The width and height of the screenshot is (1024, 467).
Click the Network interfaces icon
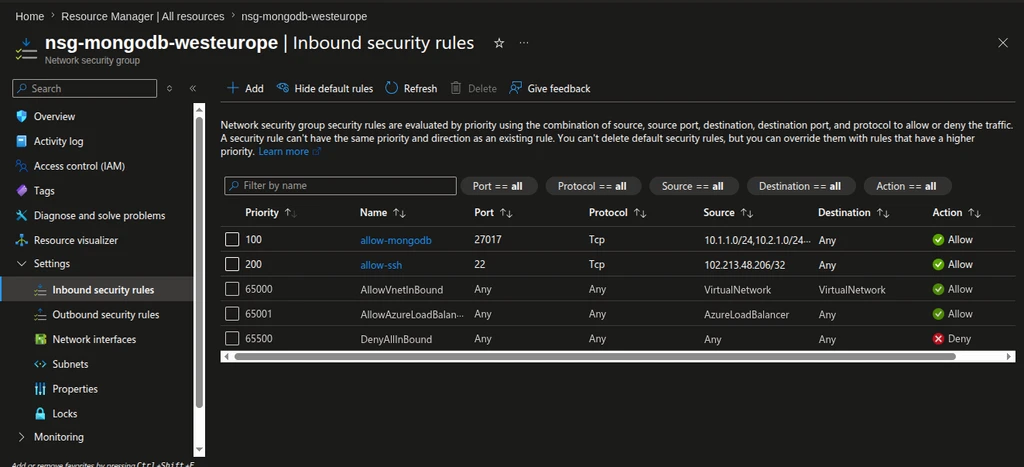coord(40,340)
